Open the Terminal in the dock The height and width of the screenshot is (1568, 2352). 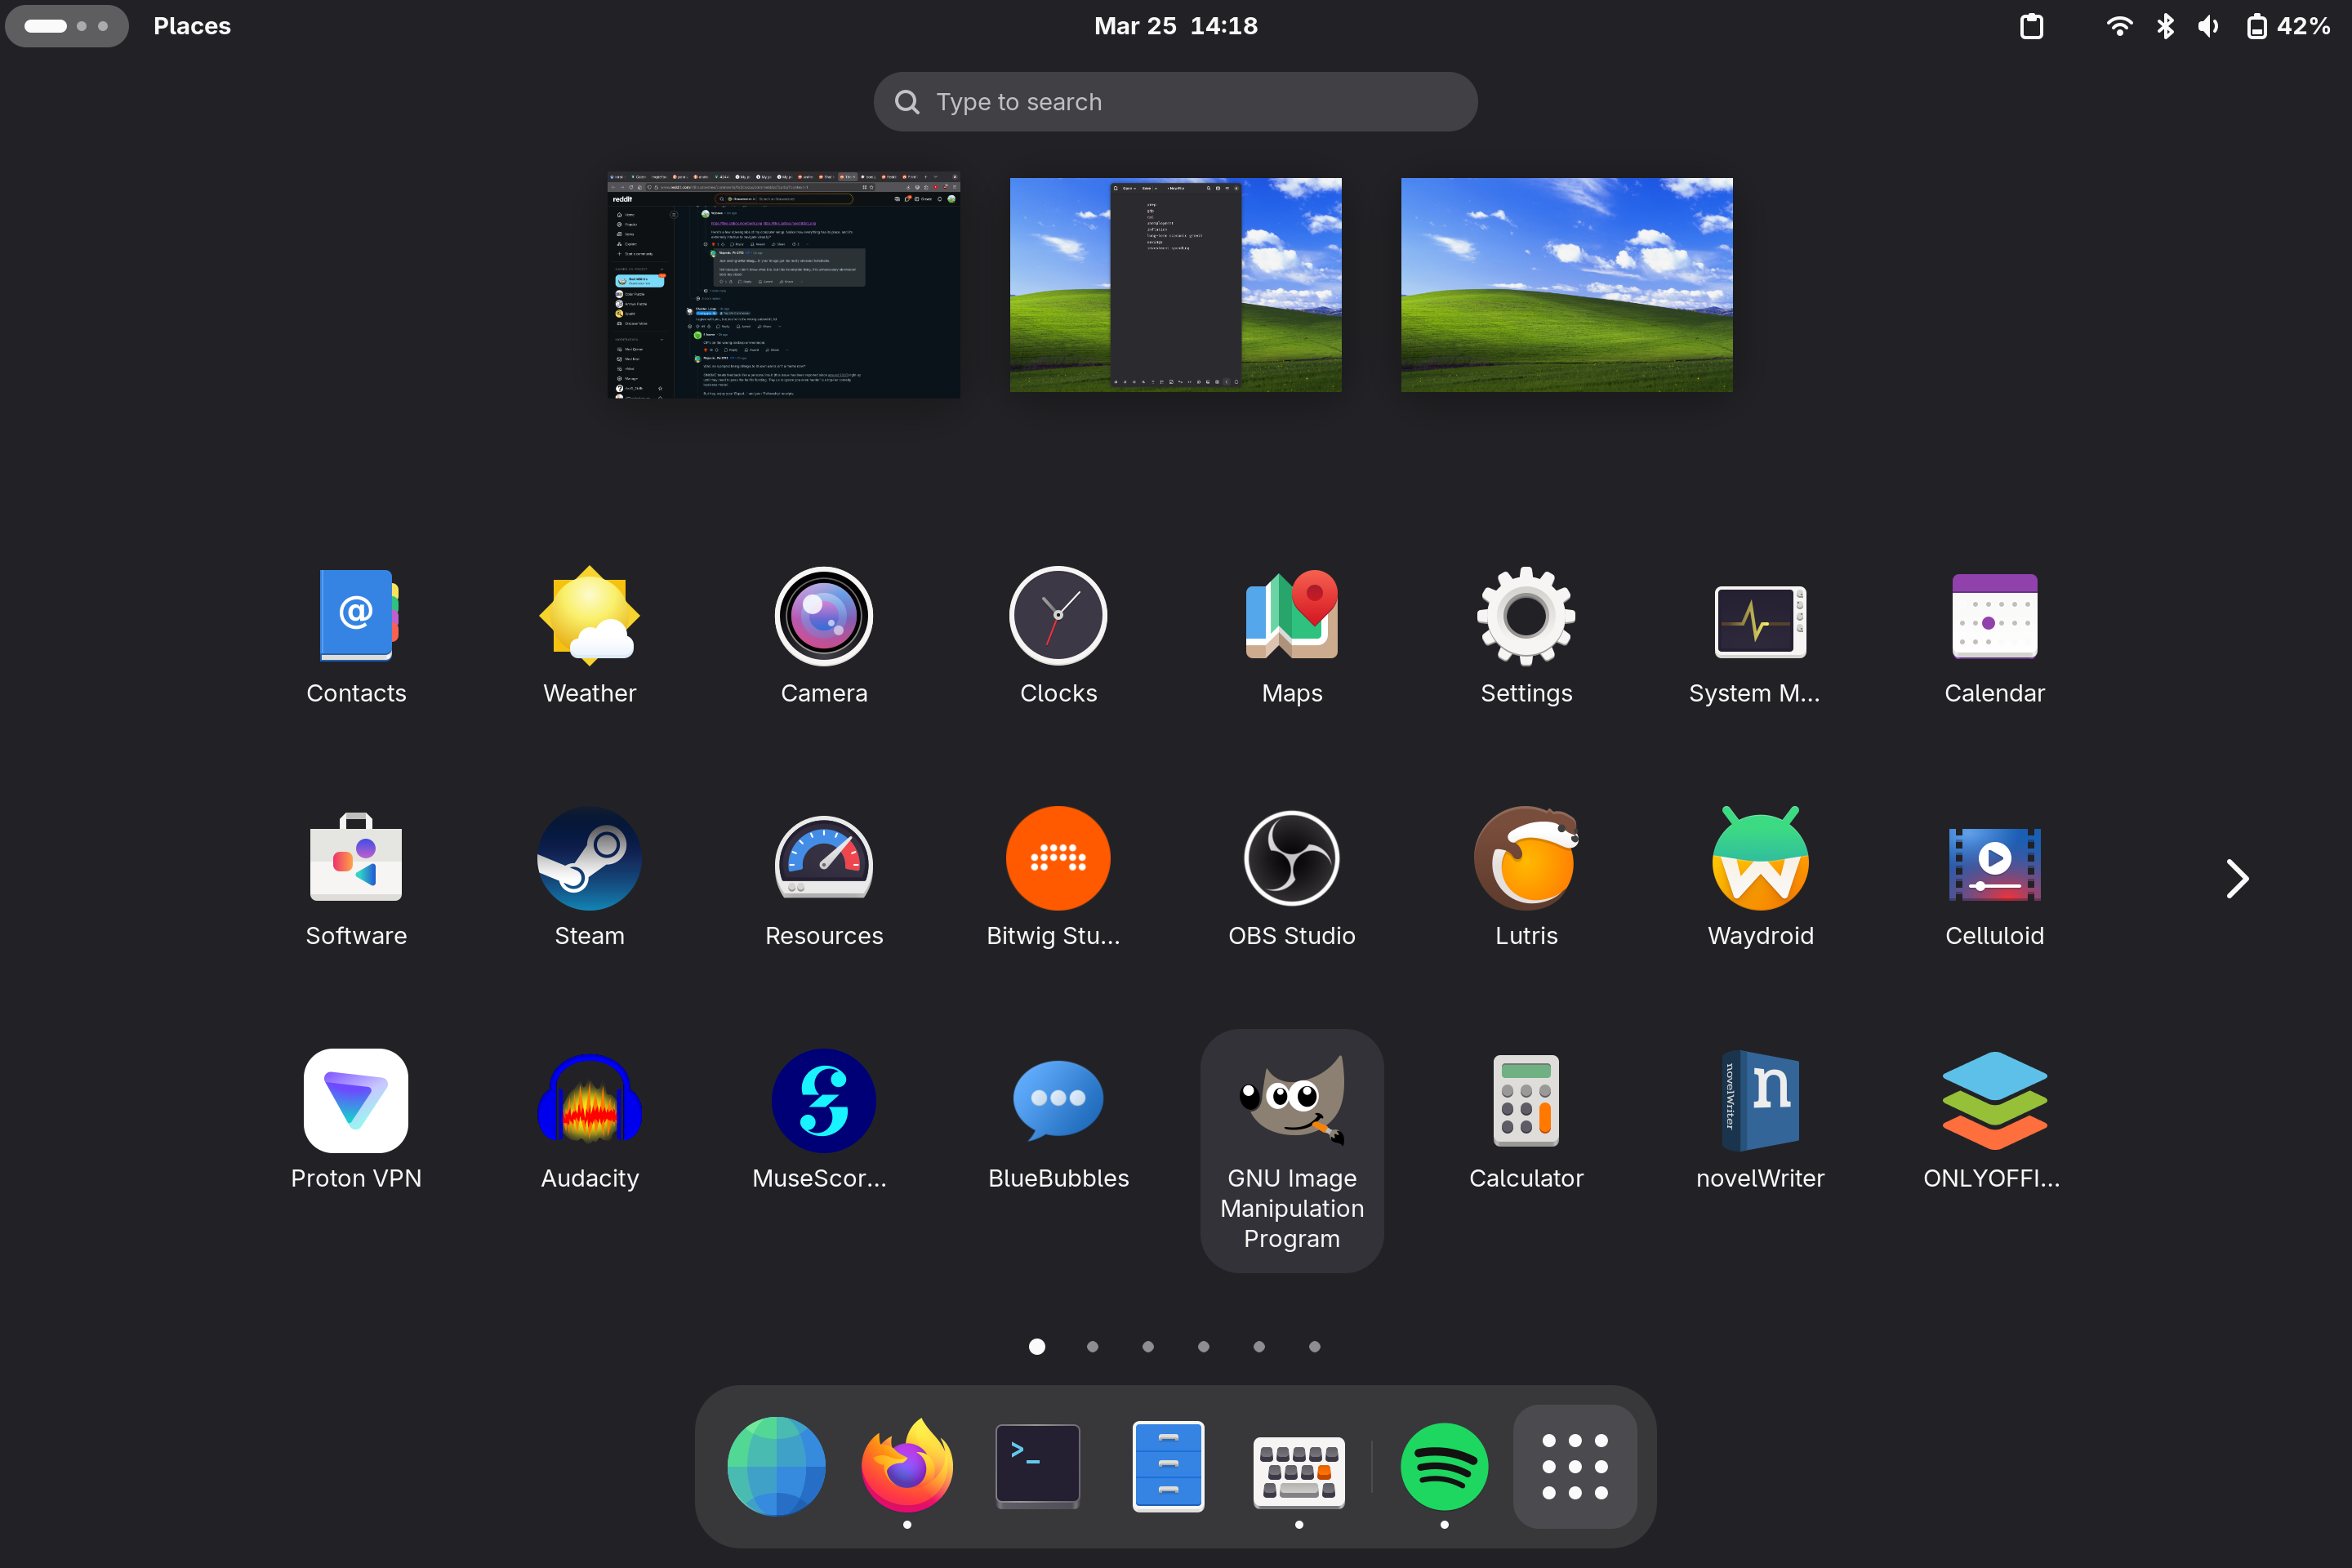tap(1037, 1466)
